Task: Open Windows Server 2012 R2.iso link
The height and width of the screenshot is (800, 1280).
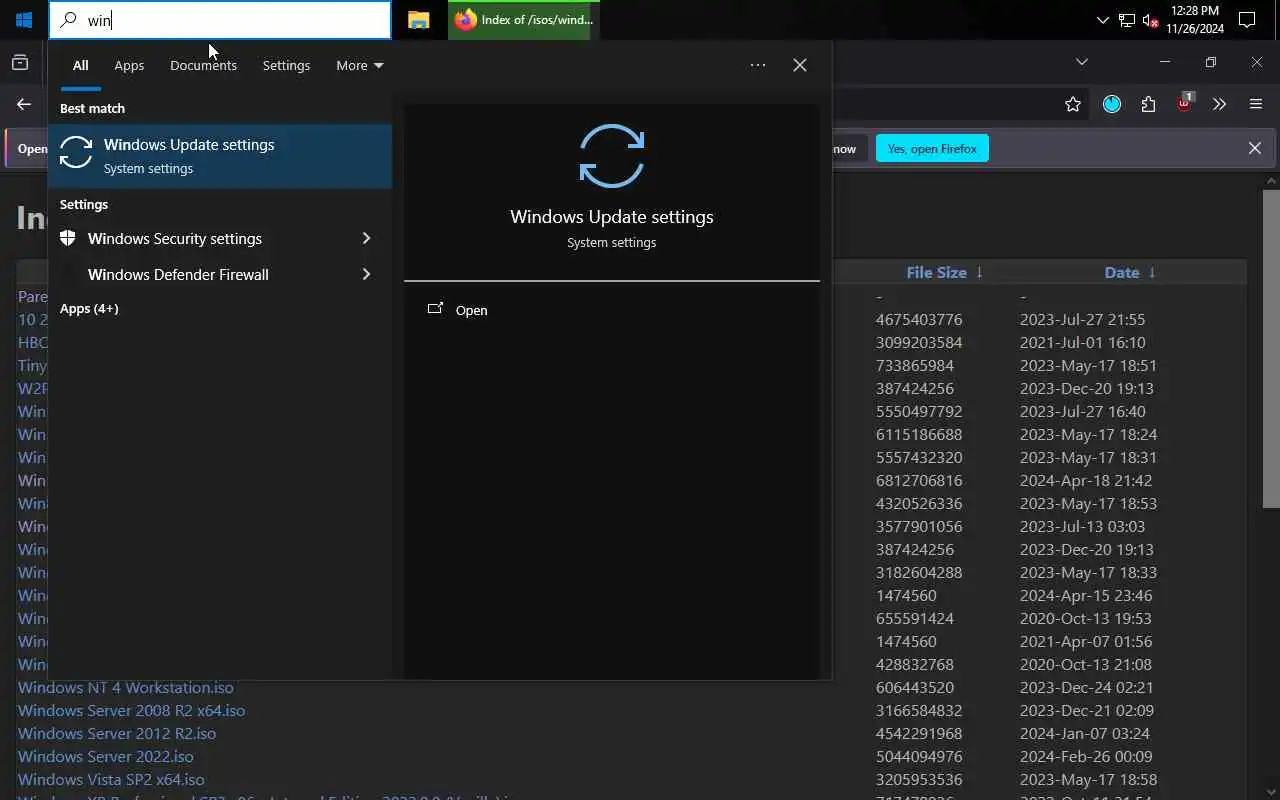Action: coord(116,733)
